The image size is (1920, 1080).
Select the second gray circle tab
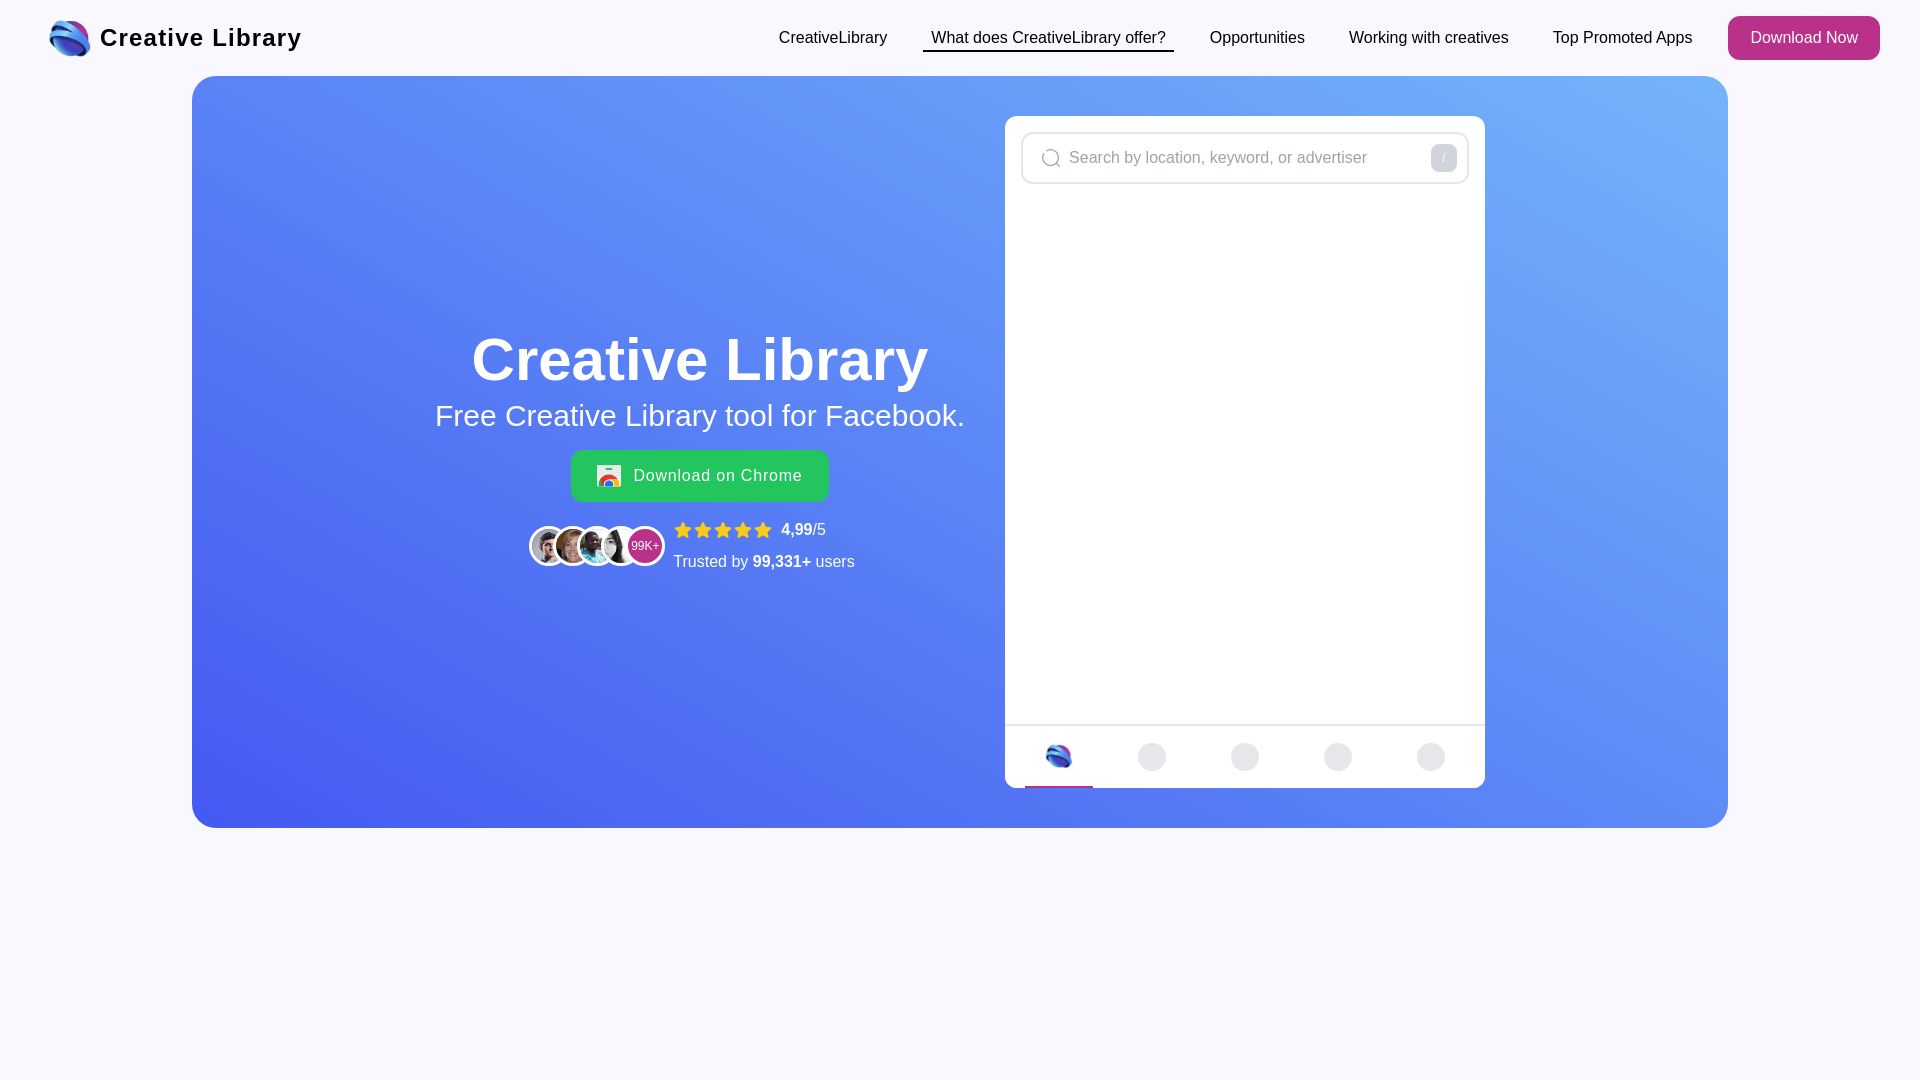coord(1151,757)
